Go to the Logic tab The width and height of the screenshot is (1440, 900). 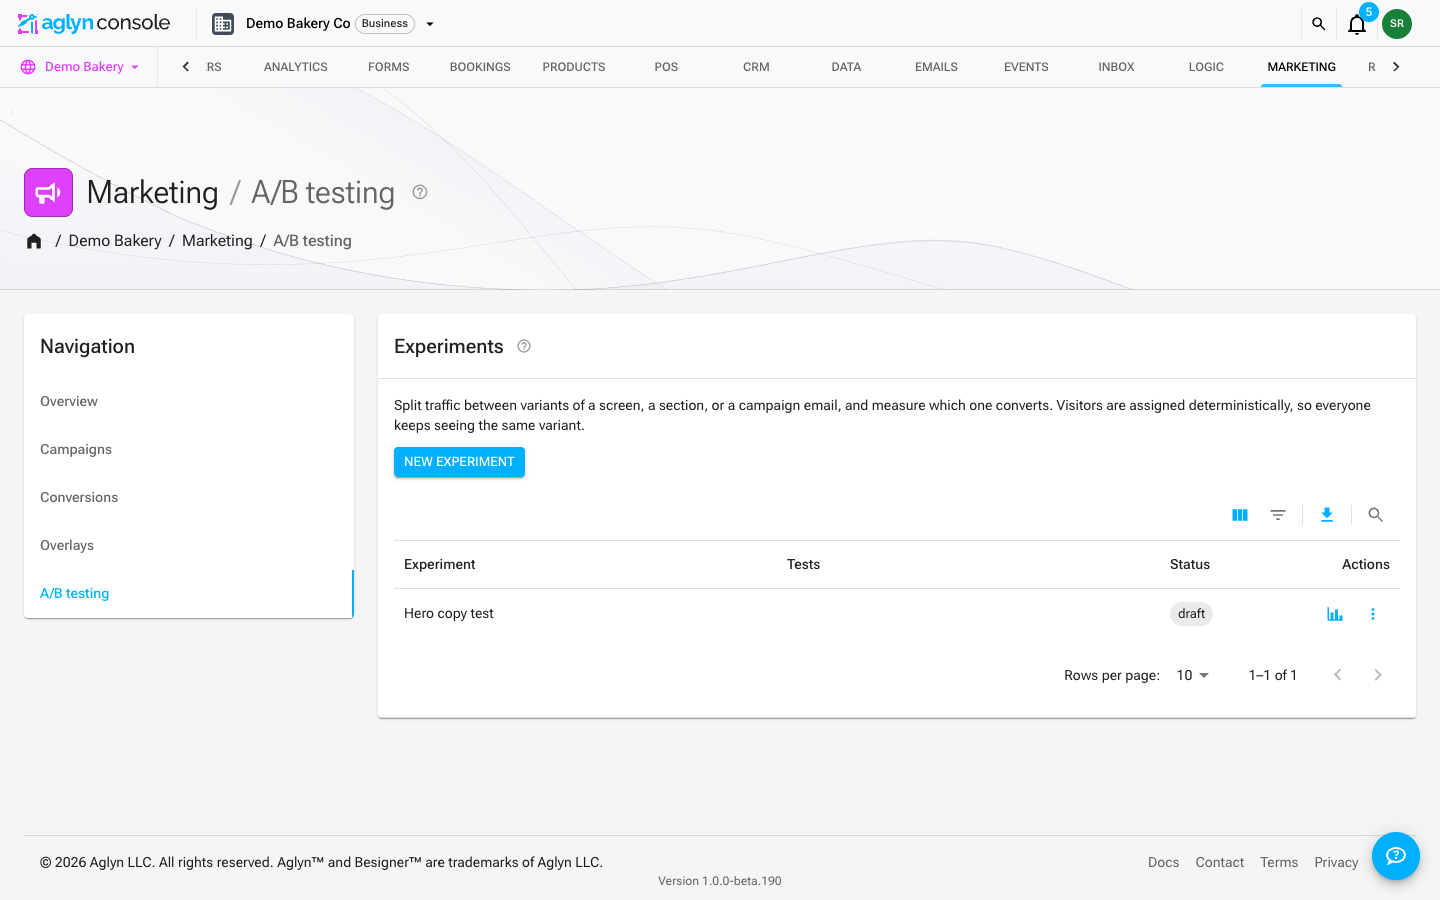click(x=1206, y=67)
